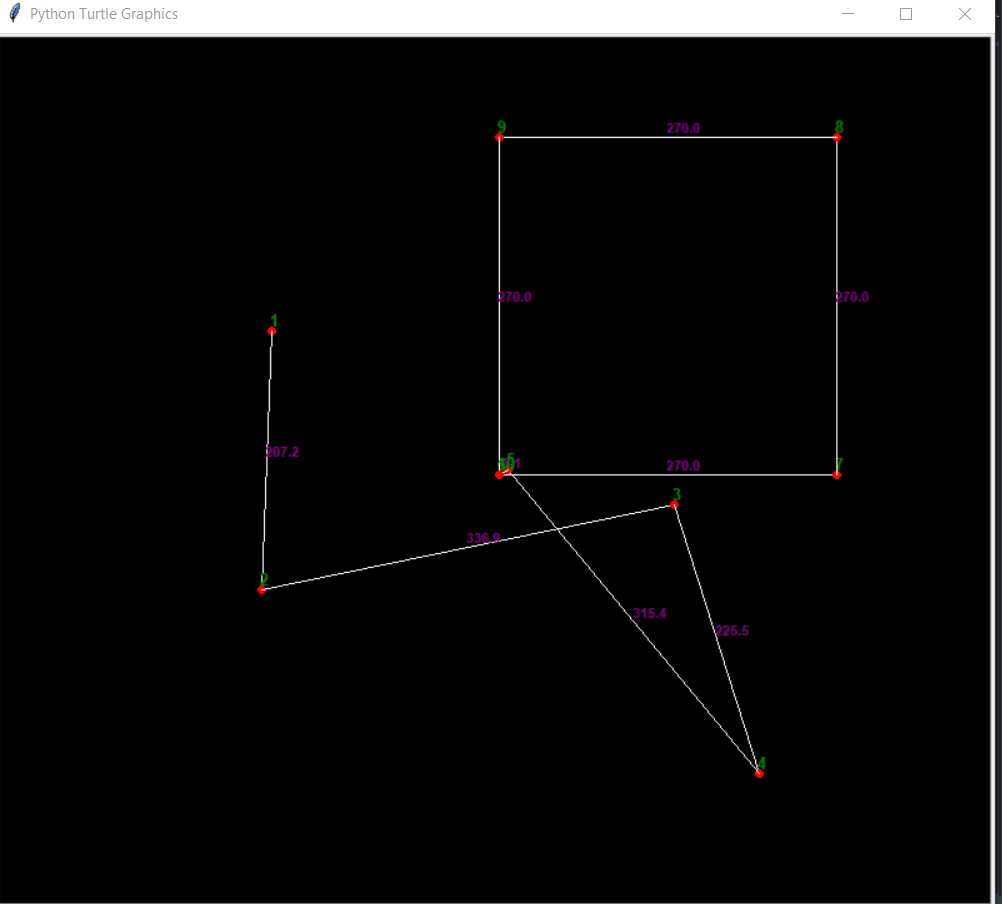Click the red dot at point 4

[x=759, y=774]
